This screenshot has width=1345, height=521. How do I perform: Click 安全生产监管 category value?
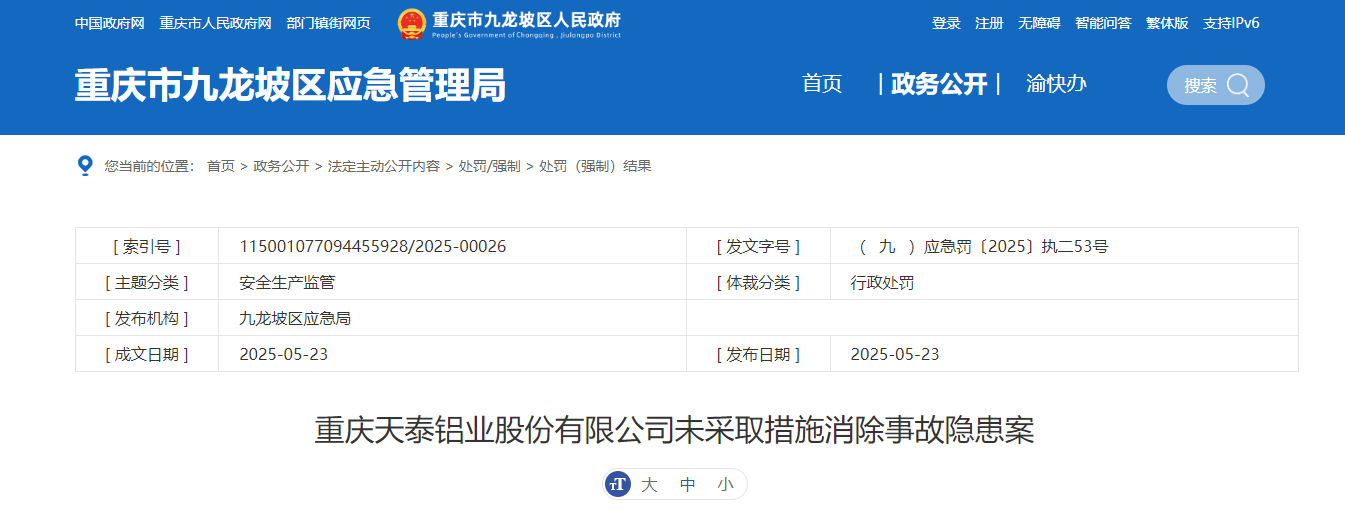pos(287,282)
